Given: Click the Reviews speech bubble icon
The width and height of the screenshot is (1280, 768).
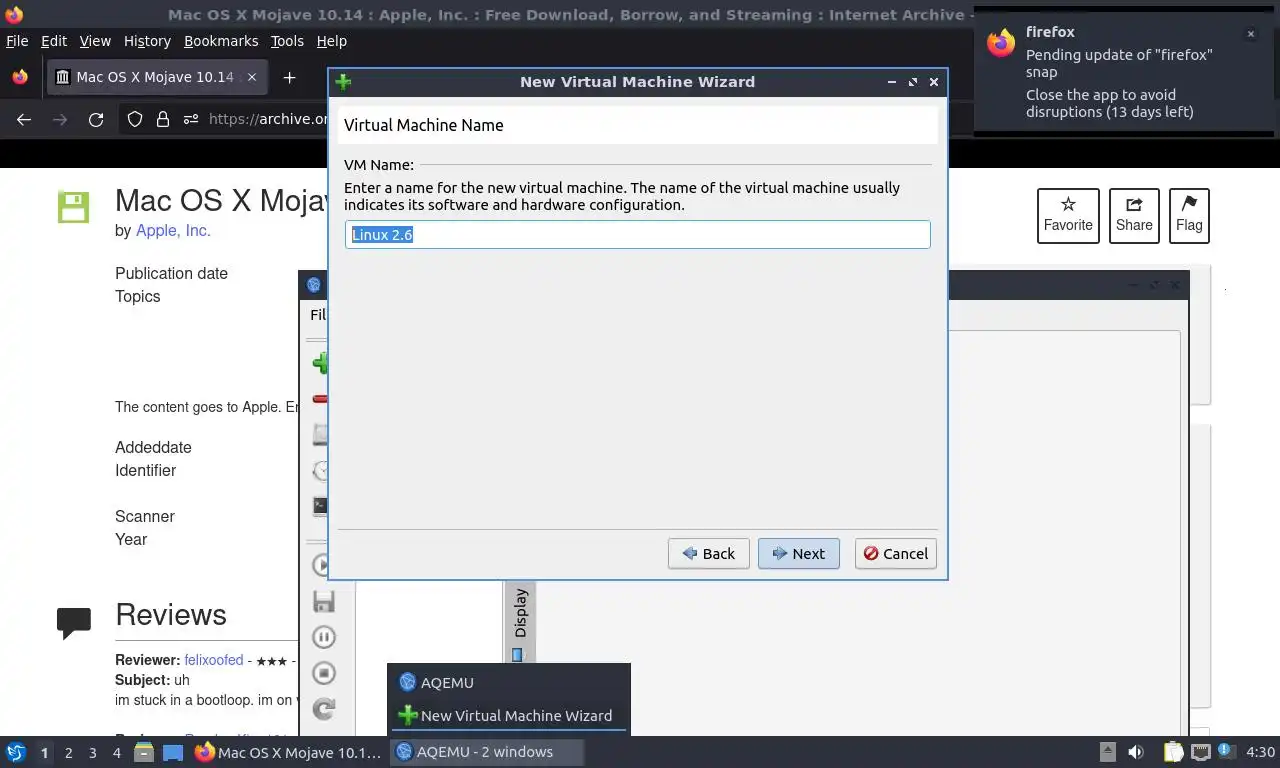Looking at the screenshot, I should [x=75, y=623].
